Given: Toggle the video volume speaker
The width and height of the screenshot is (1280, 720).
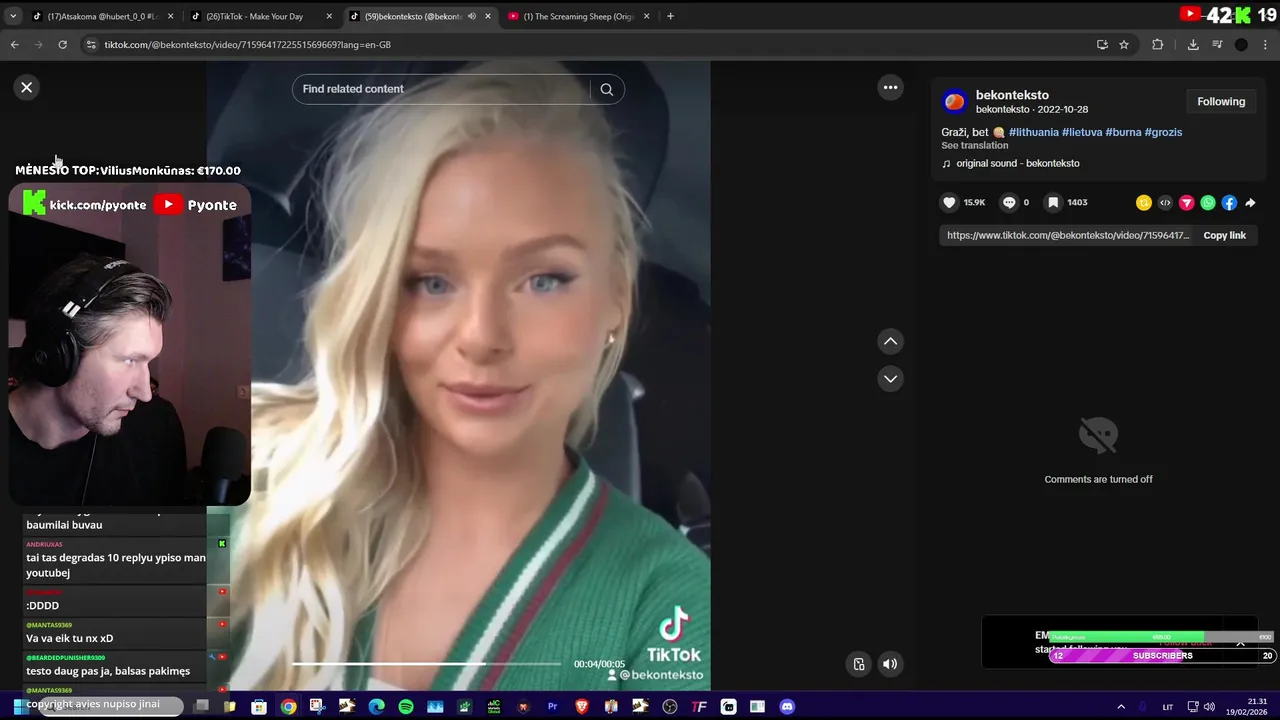Looking at the screenshot, I should pos(890,664).
